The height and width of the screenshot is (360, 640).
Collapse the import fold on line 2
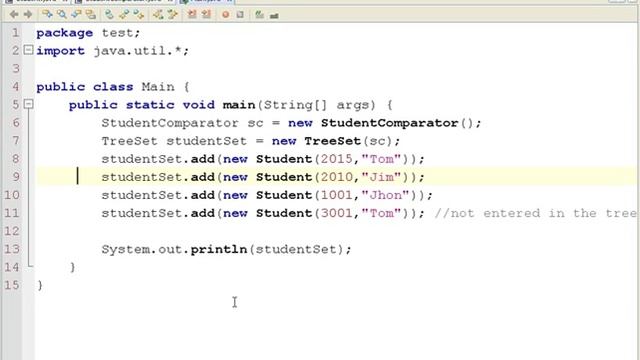28,50
